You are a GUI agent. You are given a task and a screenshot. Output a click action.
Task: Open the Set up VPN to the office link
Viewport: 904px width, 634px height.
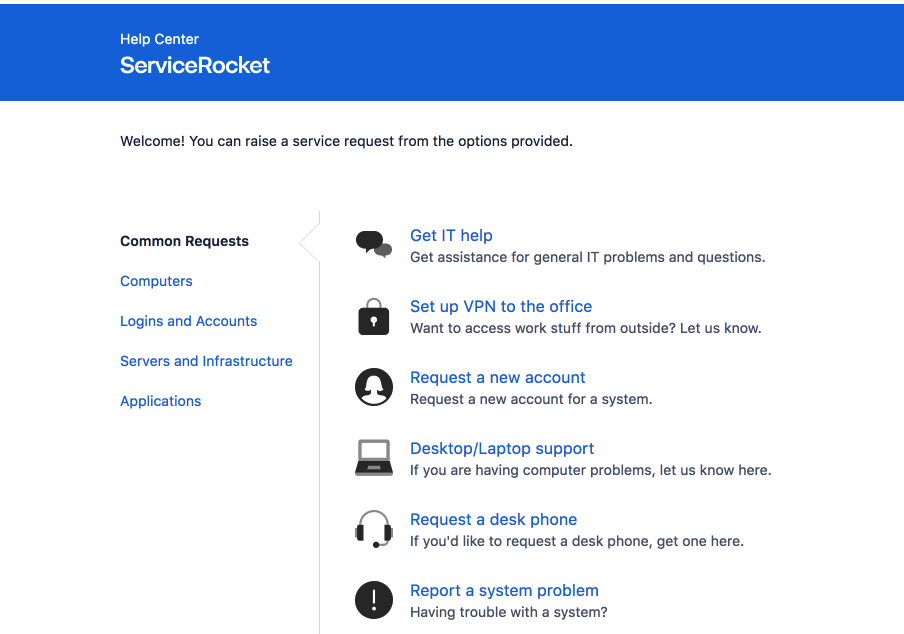(501, 306)
